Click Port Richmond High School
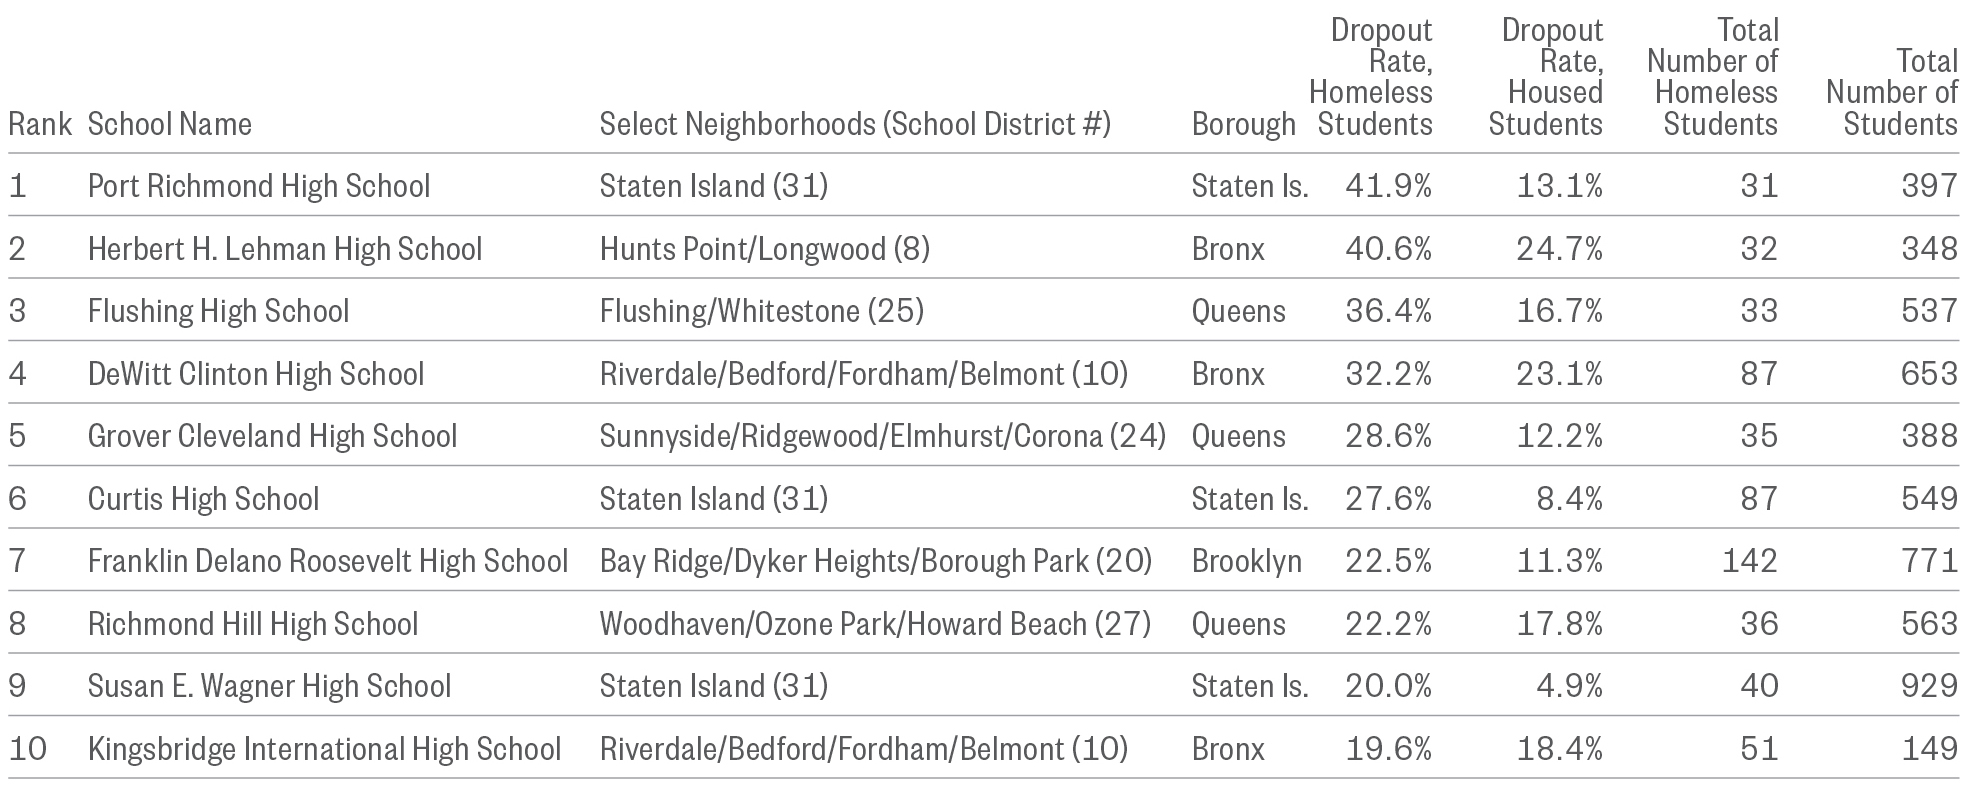 click(259, 186)
